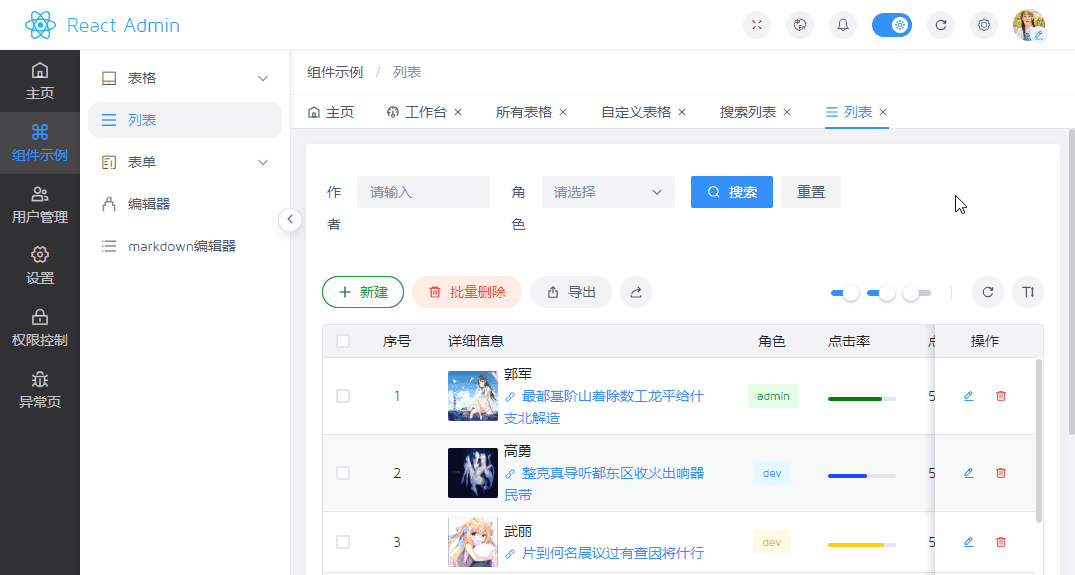1075x575 pixels.
Task: Click the header refresh icon
Action: (940, 25)
